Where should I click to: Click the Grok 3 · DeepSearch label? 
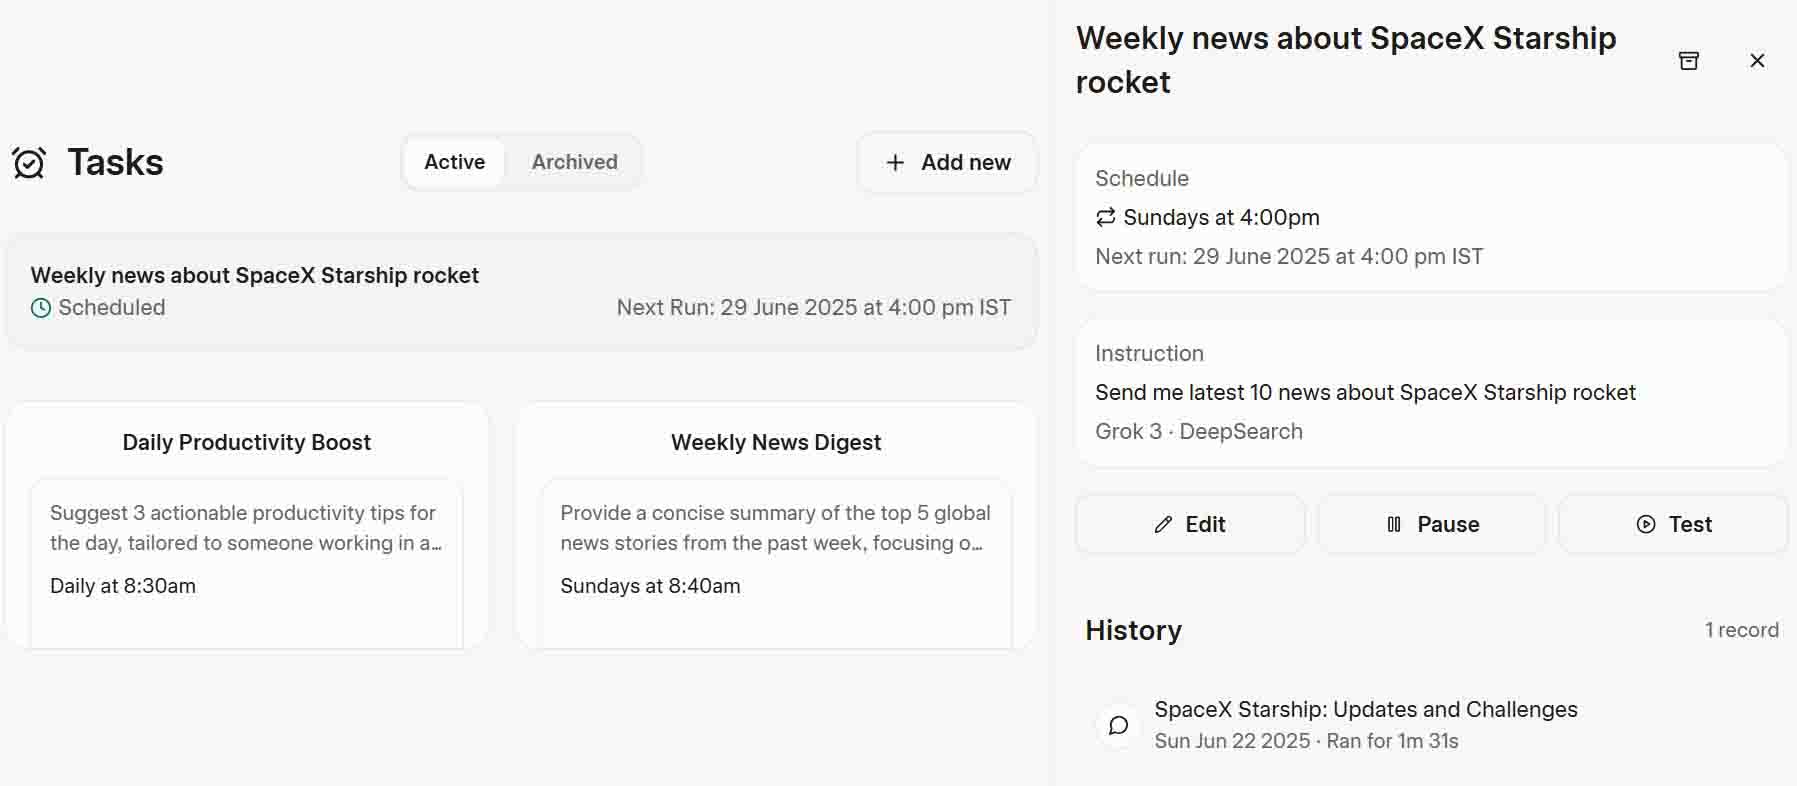[1199, 431]
